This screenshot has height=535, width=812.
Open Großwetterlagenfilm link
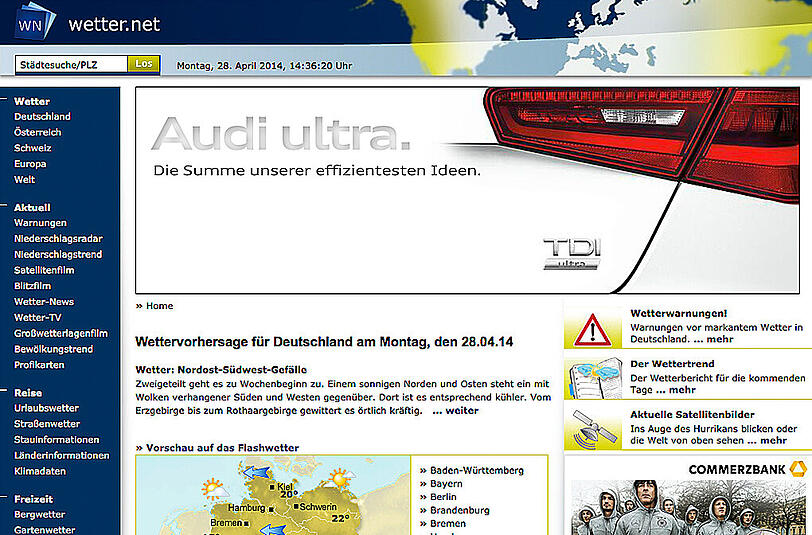(61, 333)
